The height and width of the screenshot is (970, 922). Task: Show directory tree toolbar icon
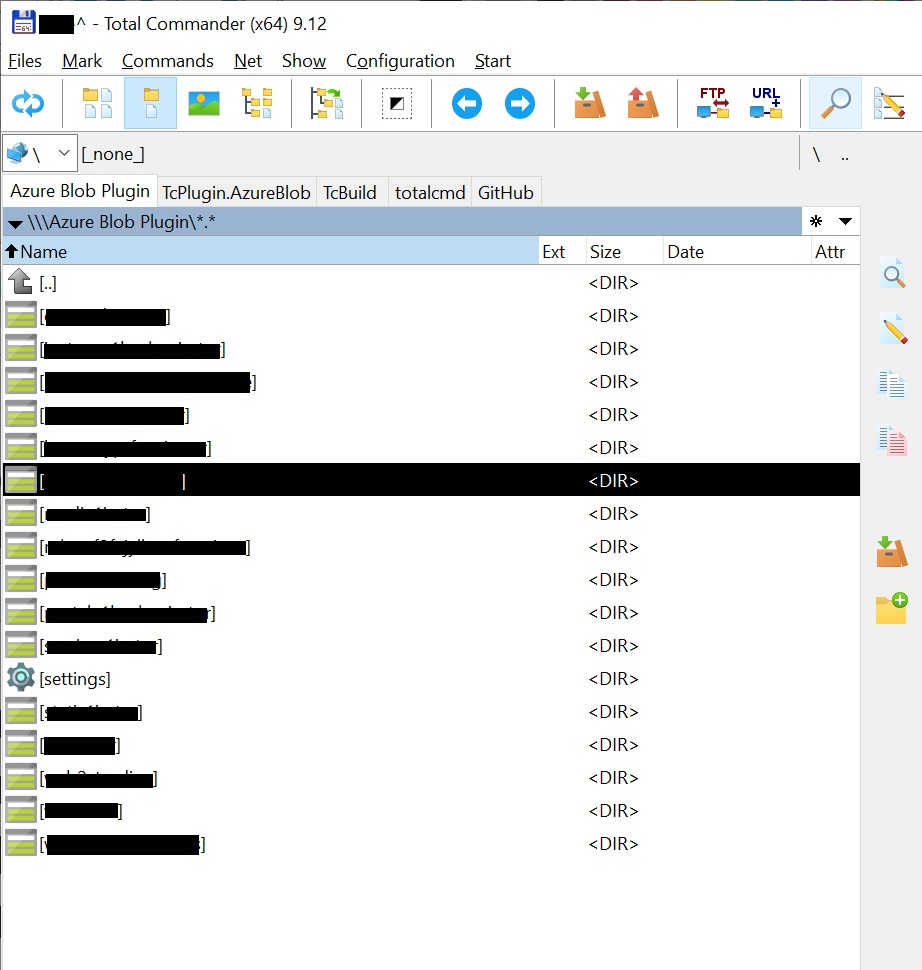[x=257, y=103]
